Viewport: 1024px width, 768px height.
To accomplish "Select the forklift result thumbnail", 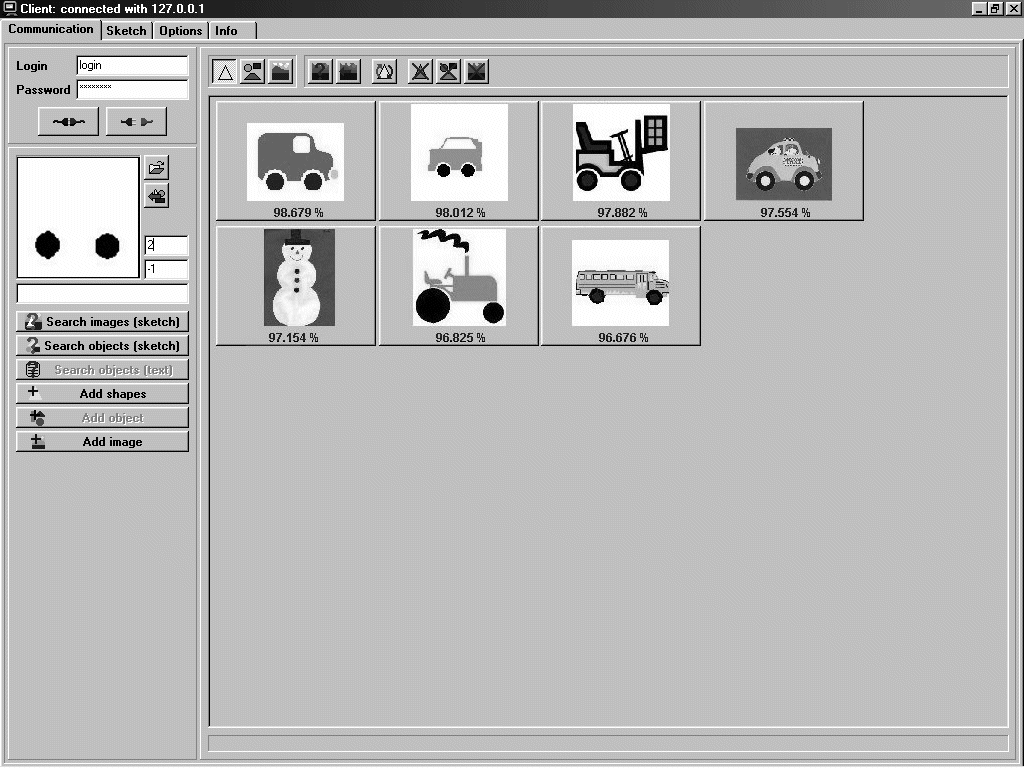I will coord(621,152).
